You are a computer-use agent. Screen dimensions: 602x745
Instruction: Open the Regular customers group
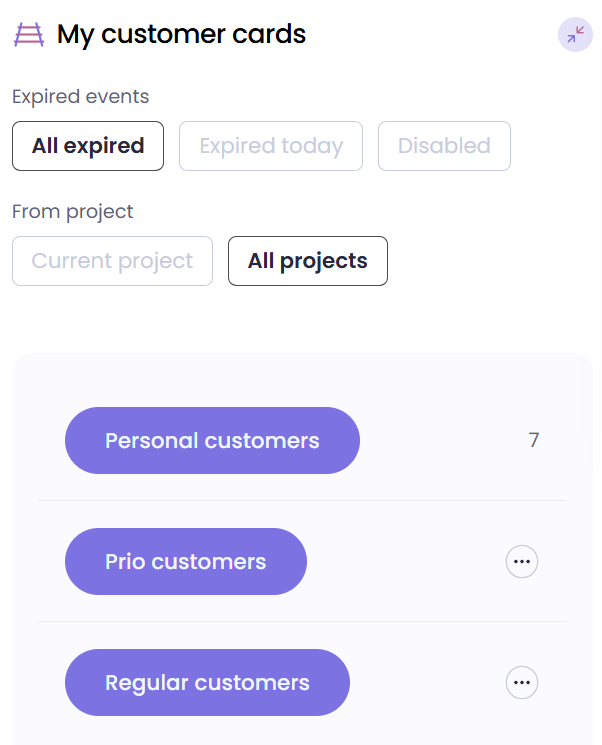(x=207, y=683)
